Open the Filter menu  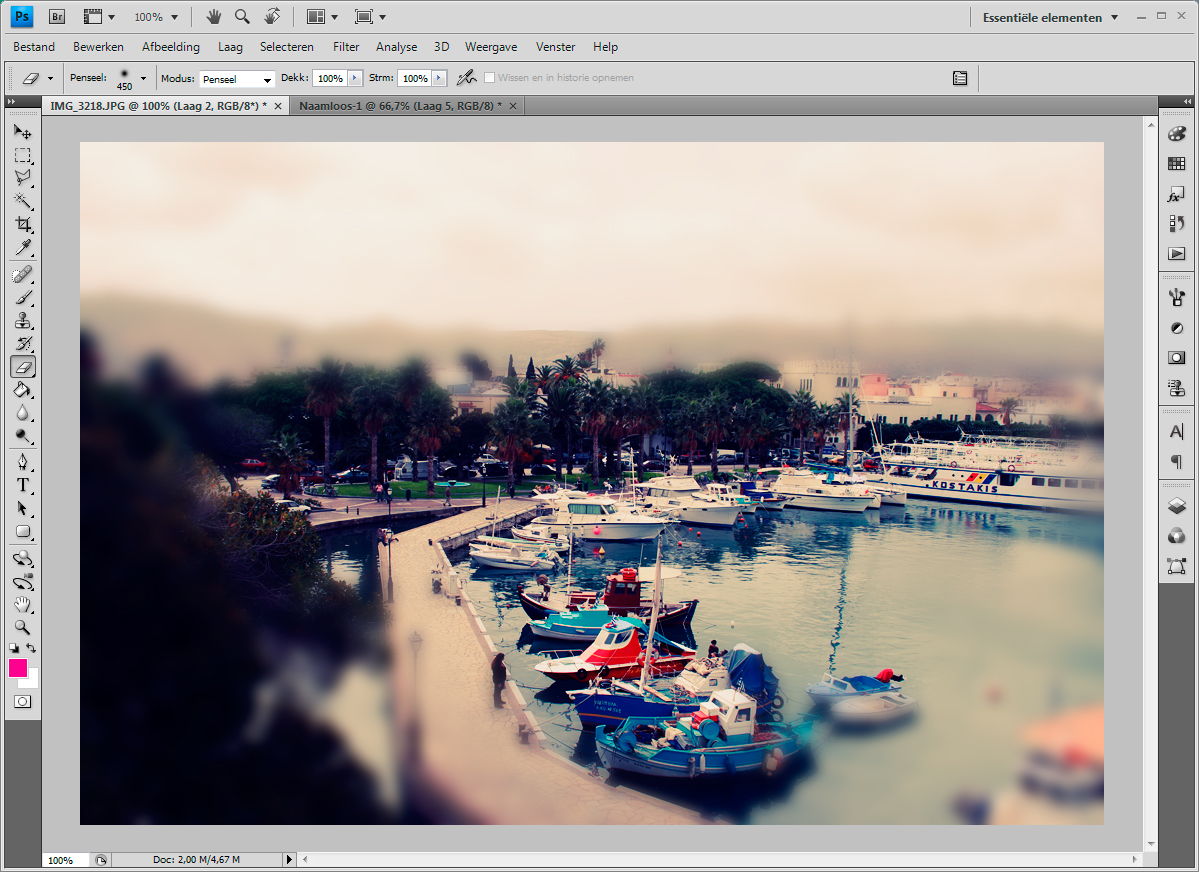tap(346, 47)
